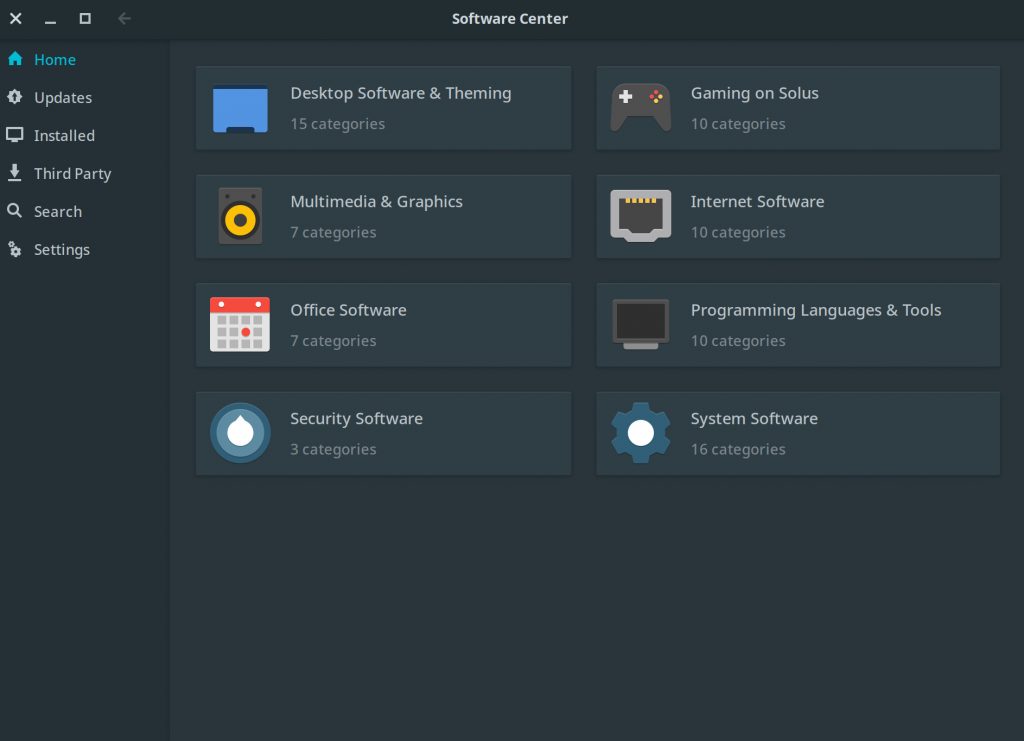Click "10 categories" under Internet Software
This screenshot has width=1024, height=741.
click(738, 232)
